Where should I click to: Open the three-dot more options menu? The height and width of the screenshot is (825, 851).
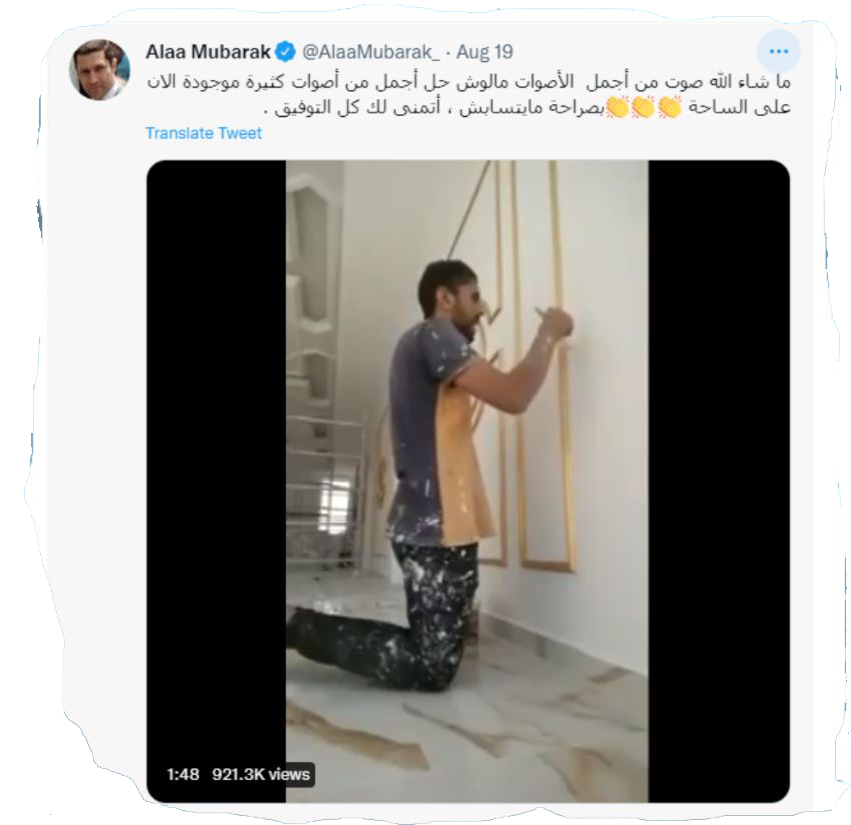(x=778, y=52)
